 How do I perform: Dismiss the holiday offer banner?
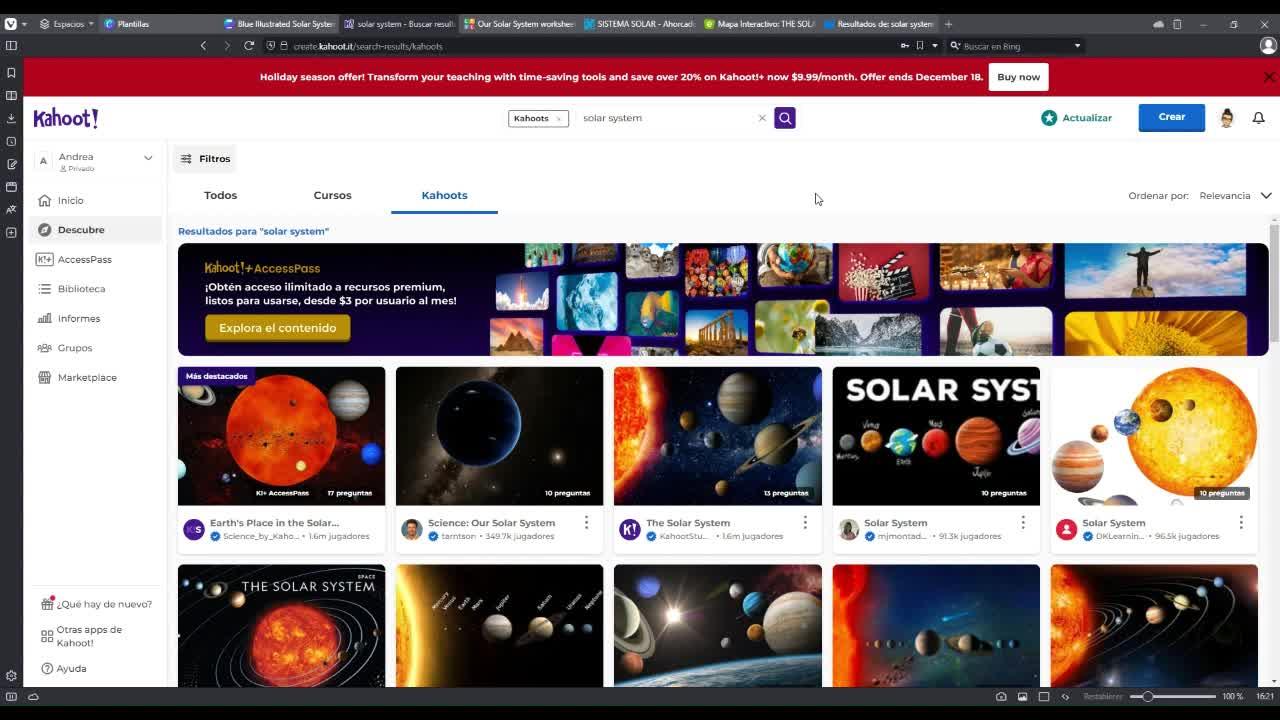[1269, 77]
